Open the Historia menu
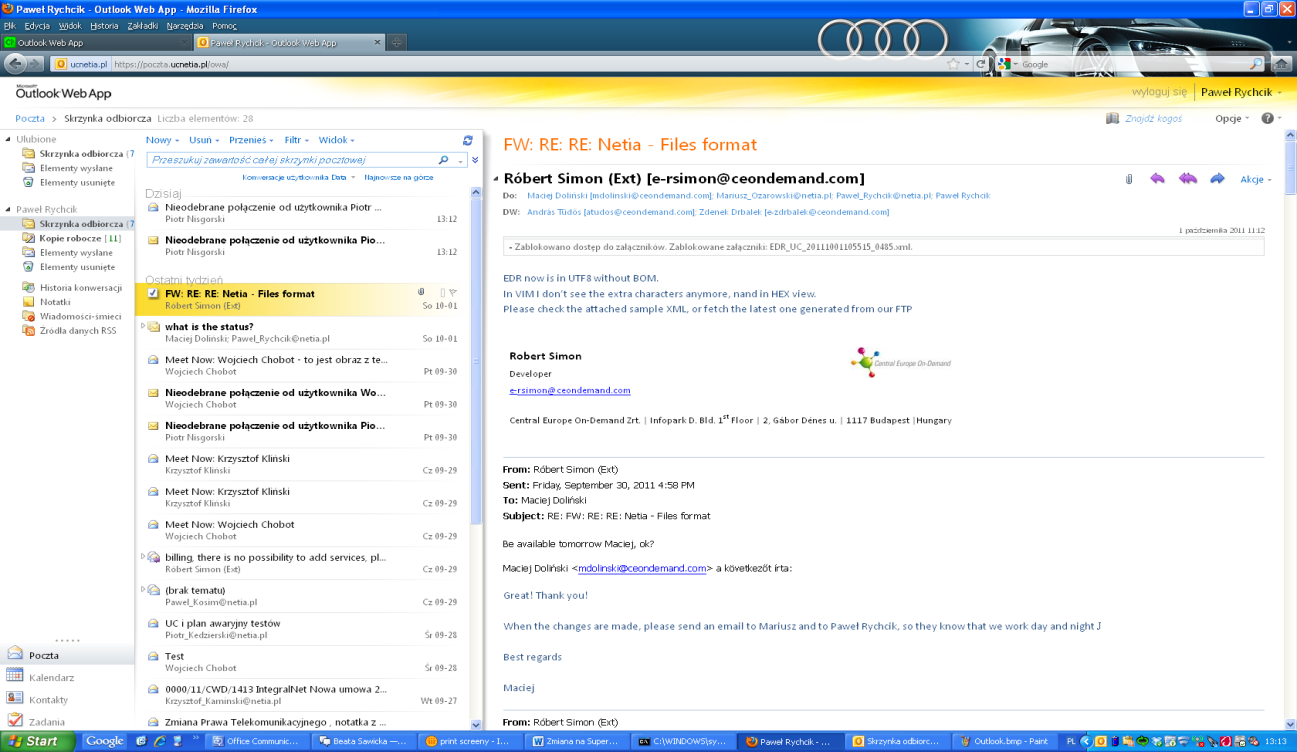Image resolution: width=1297 pixels, height=752 pixels. 103,26
